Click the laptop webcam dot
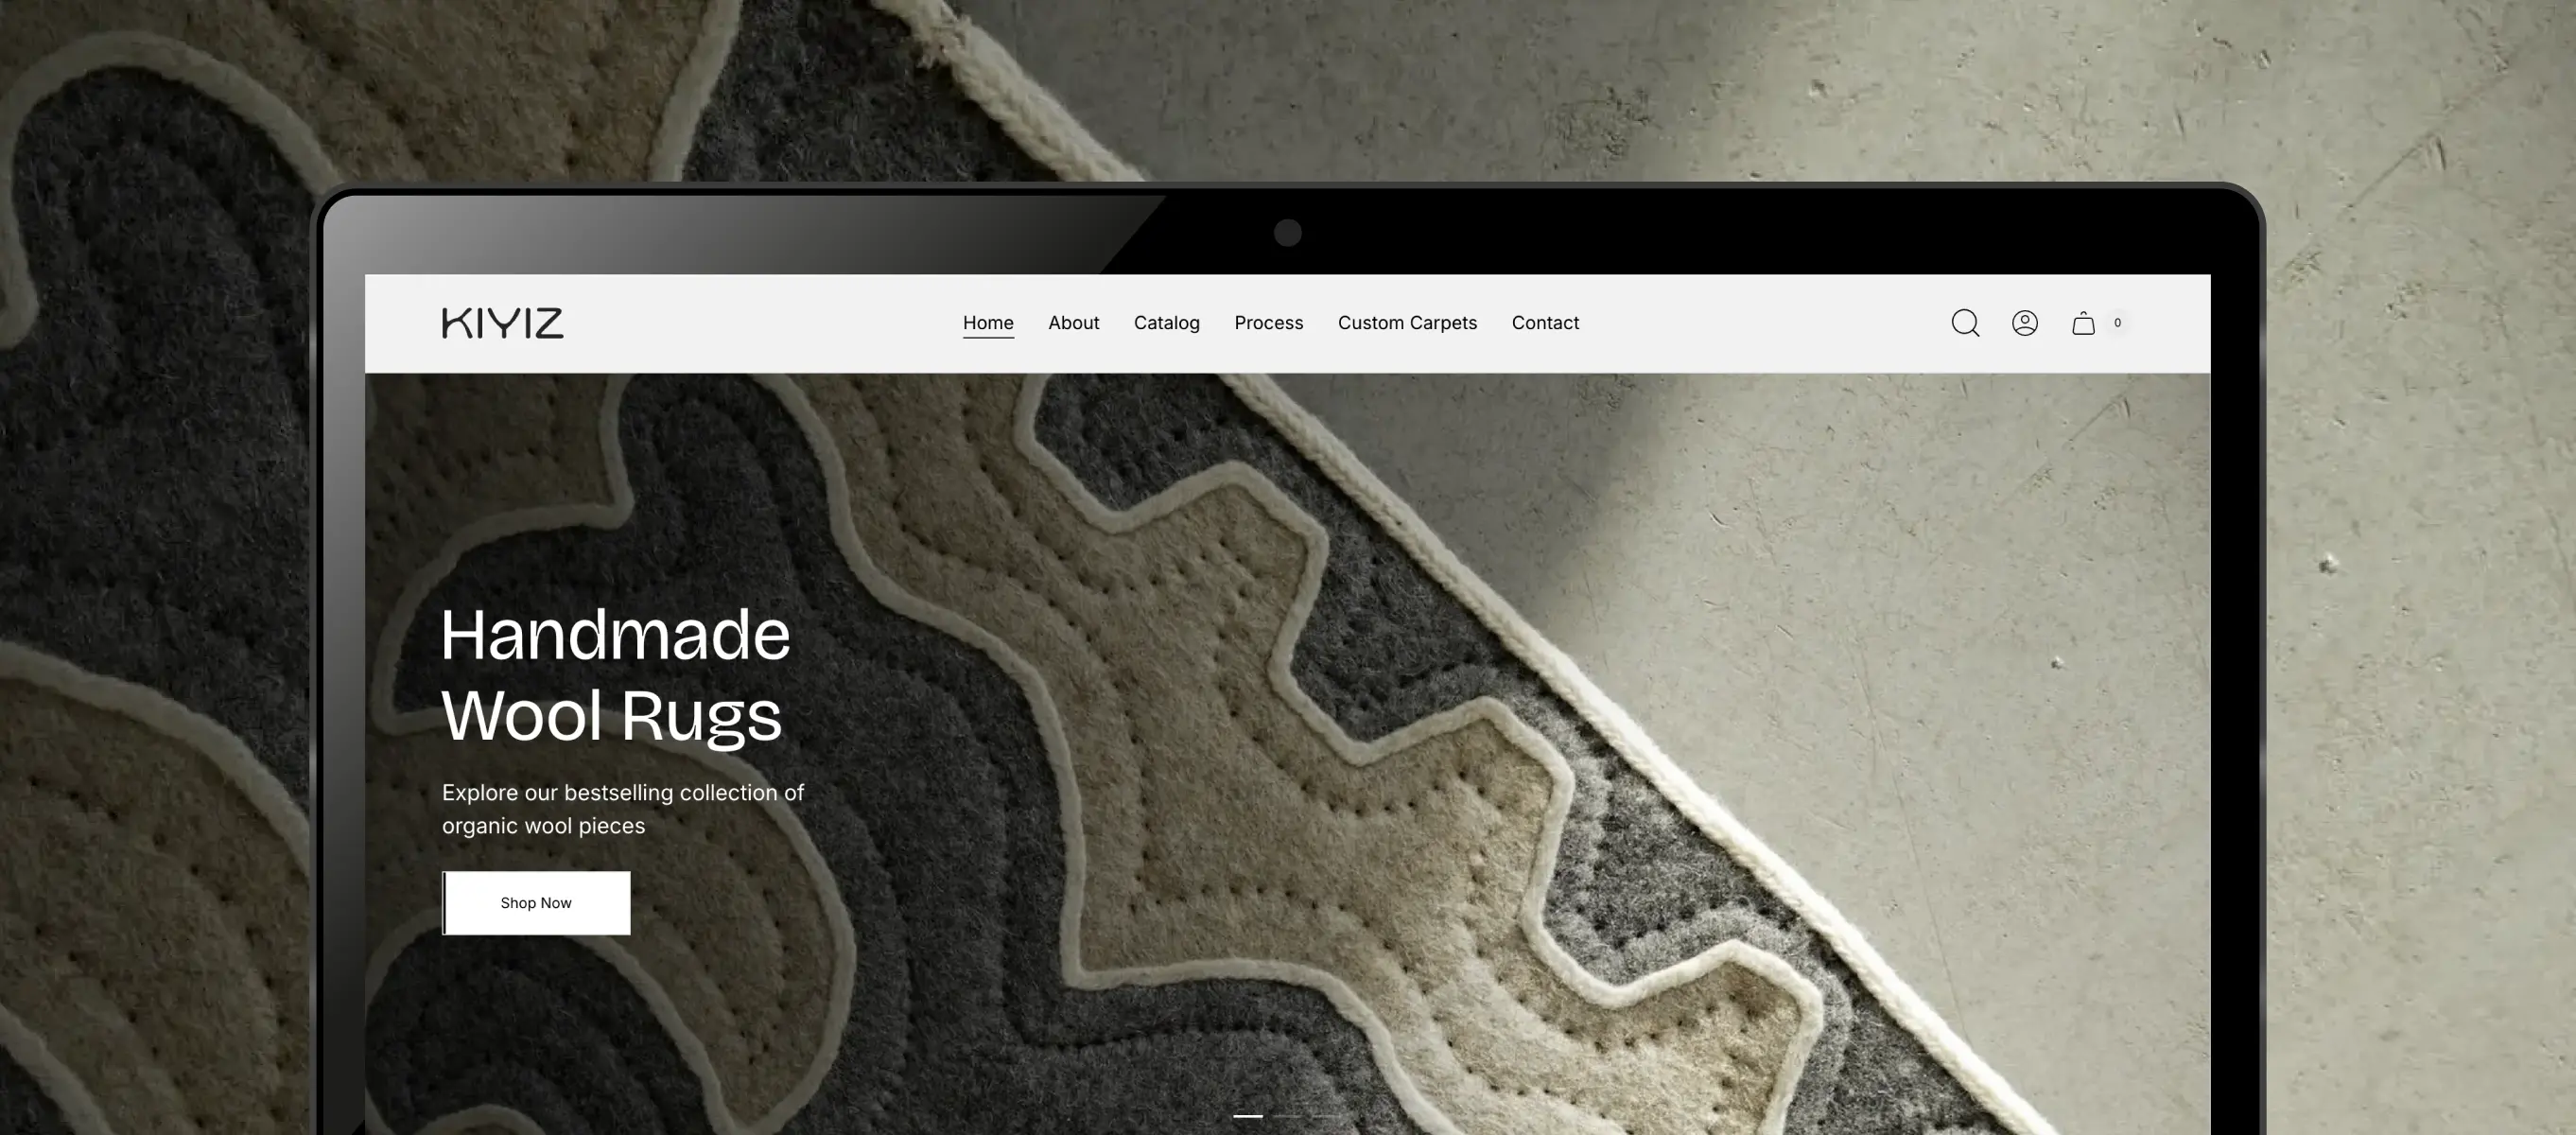Image resolution: width=2576 pixels, height=1135 pixels. click(x=1288, y=233)
